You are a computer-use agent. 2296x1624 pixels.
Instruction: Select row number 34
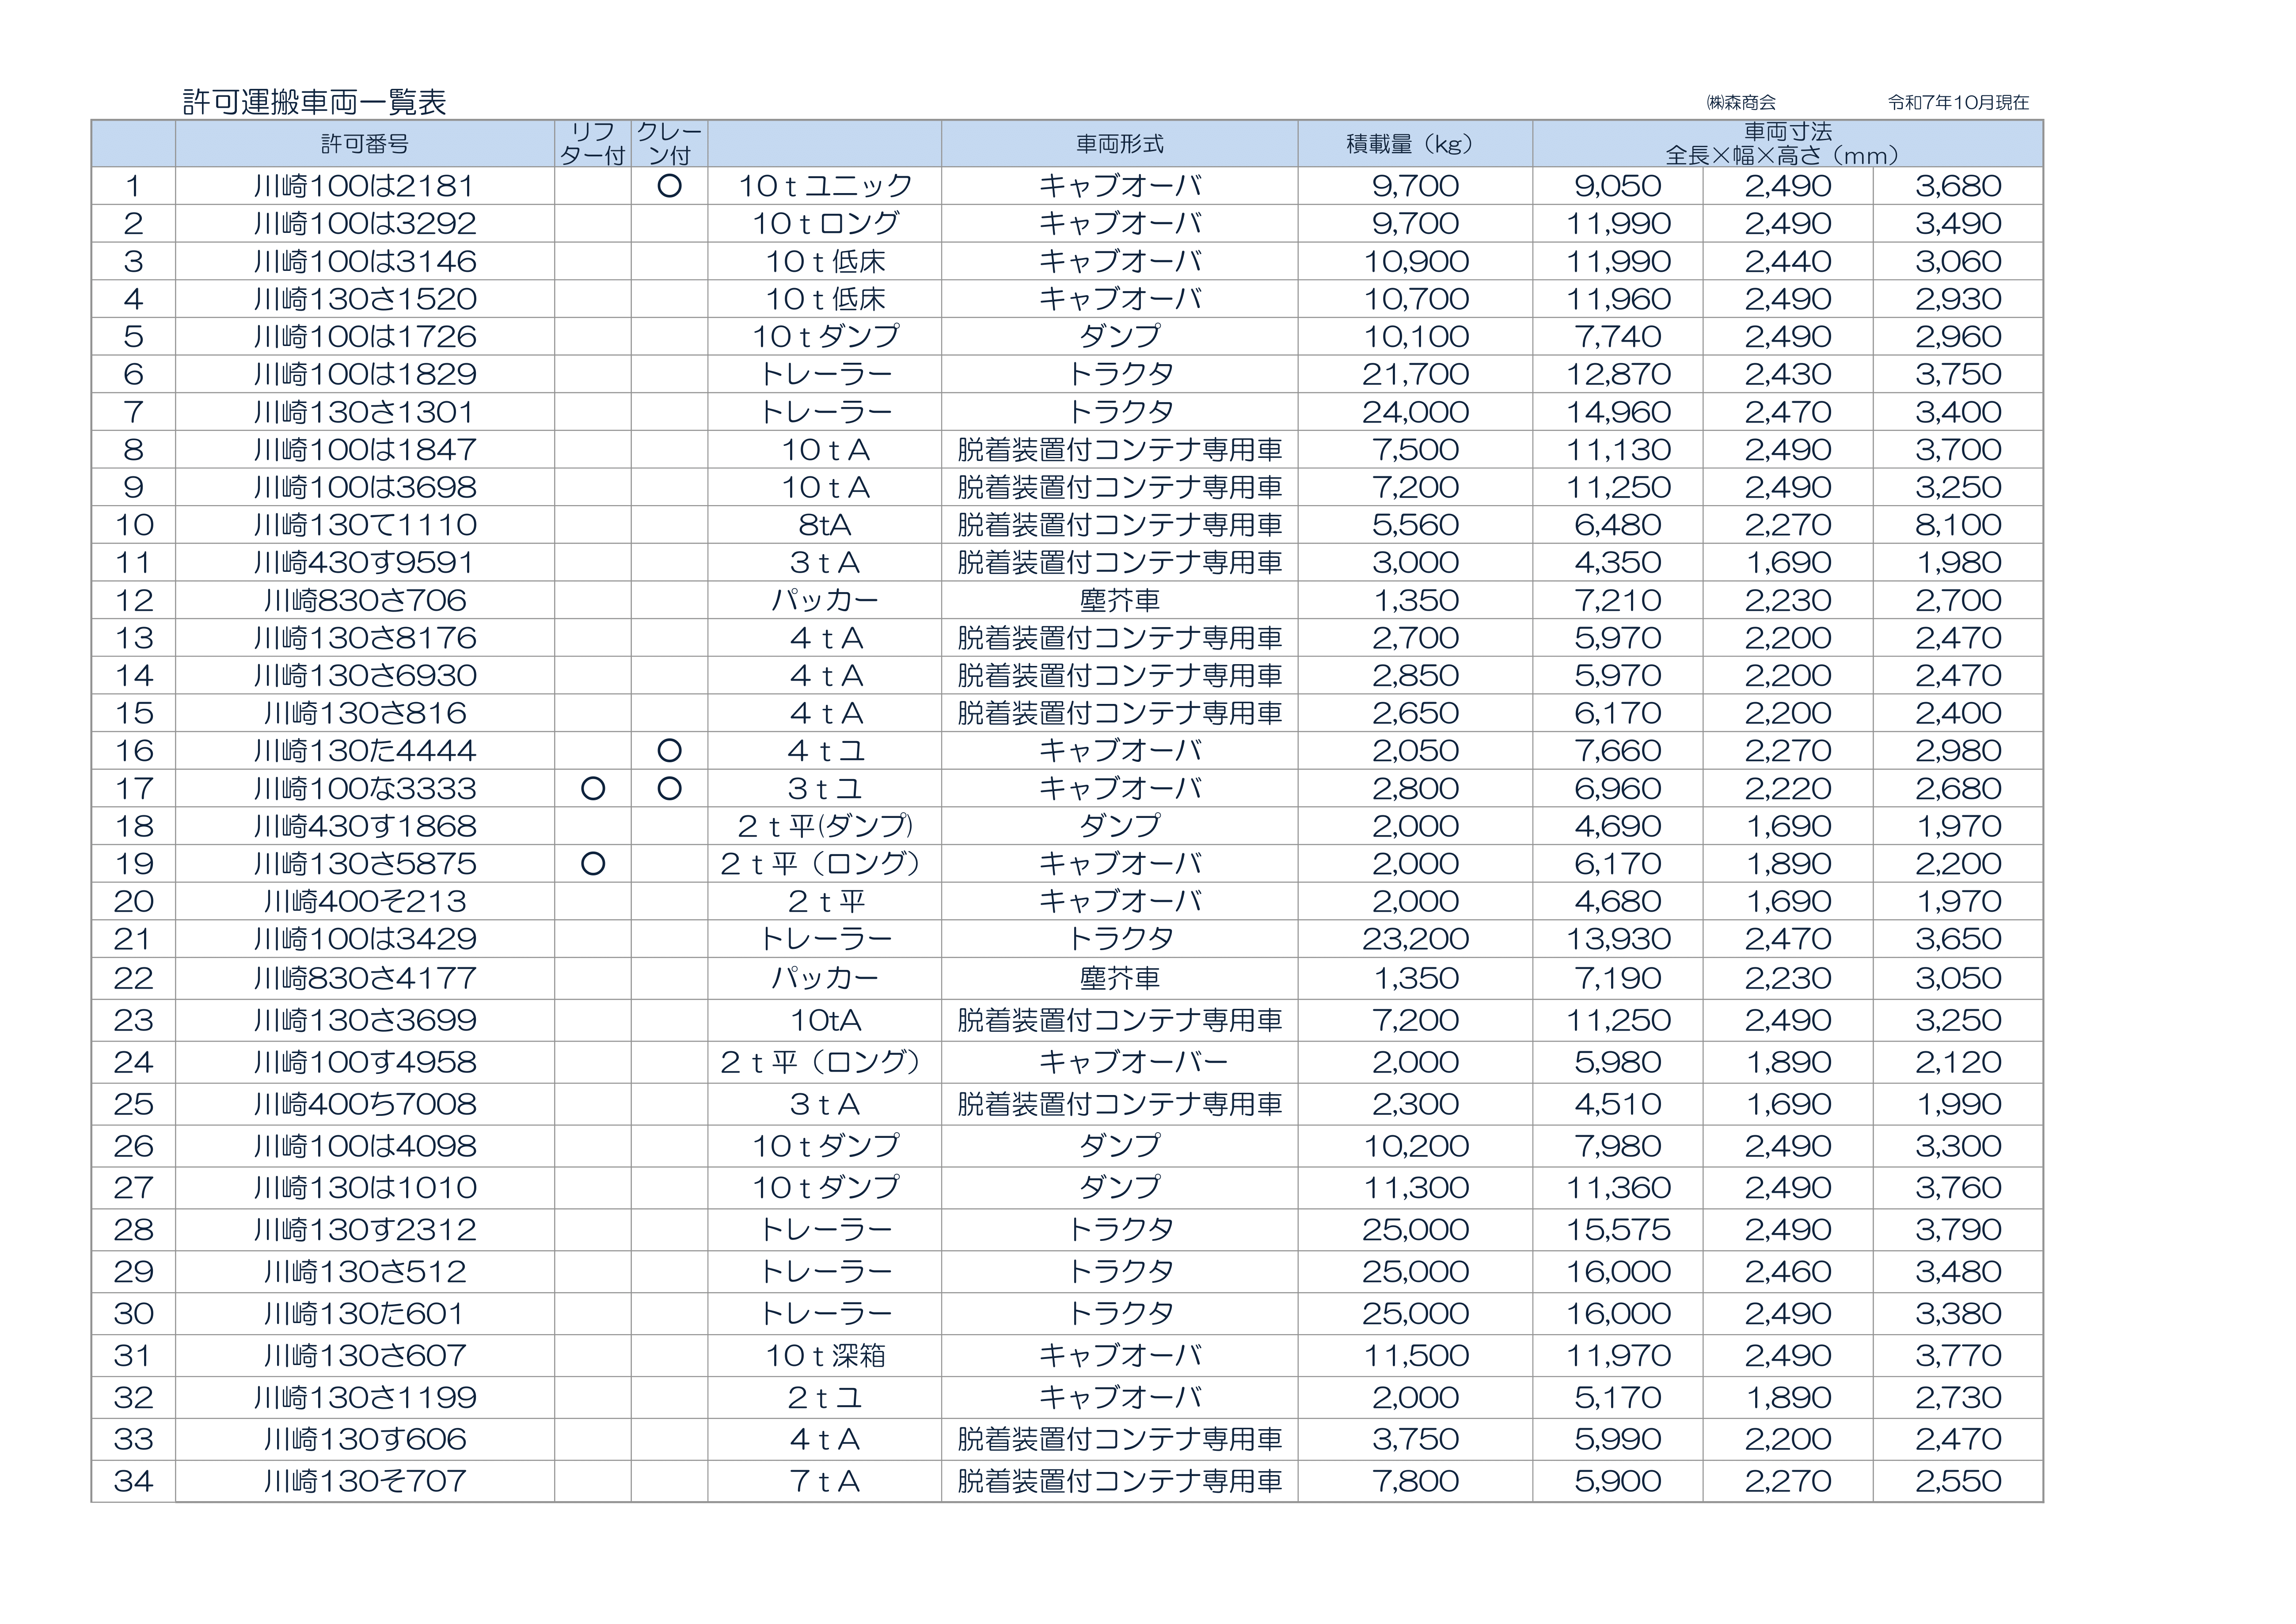pyautogui.click(x=133, y=1481)
